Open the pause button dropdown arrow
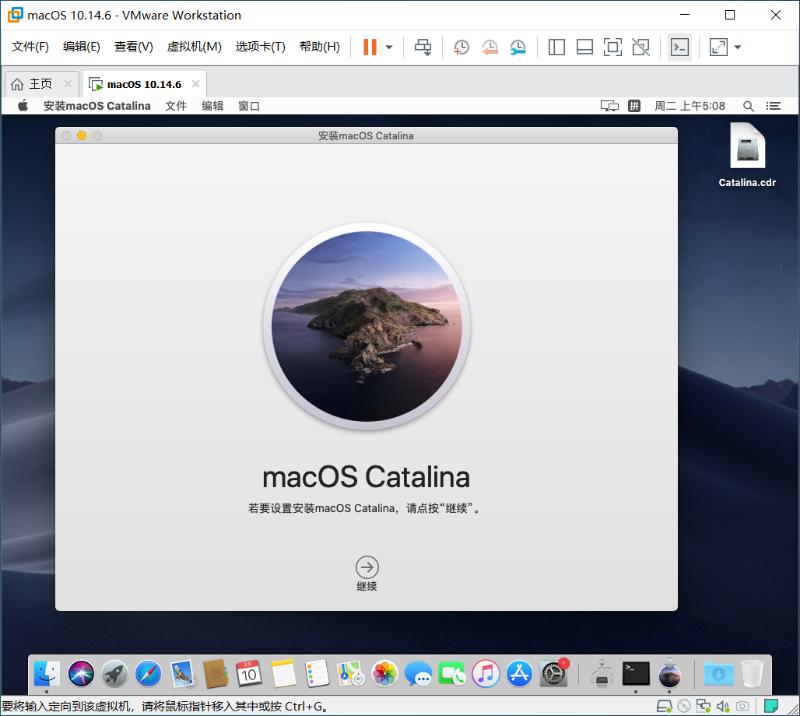 pyautogui.click(x=388, y=47)
